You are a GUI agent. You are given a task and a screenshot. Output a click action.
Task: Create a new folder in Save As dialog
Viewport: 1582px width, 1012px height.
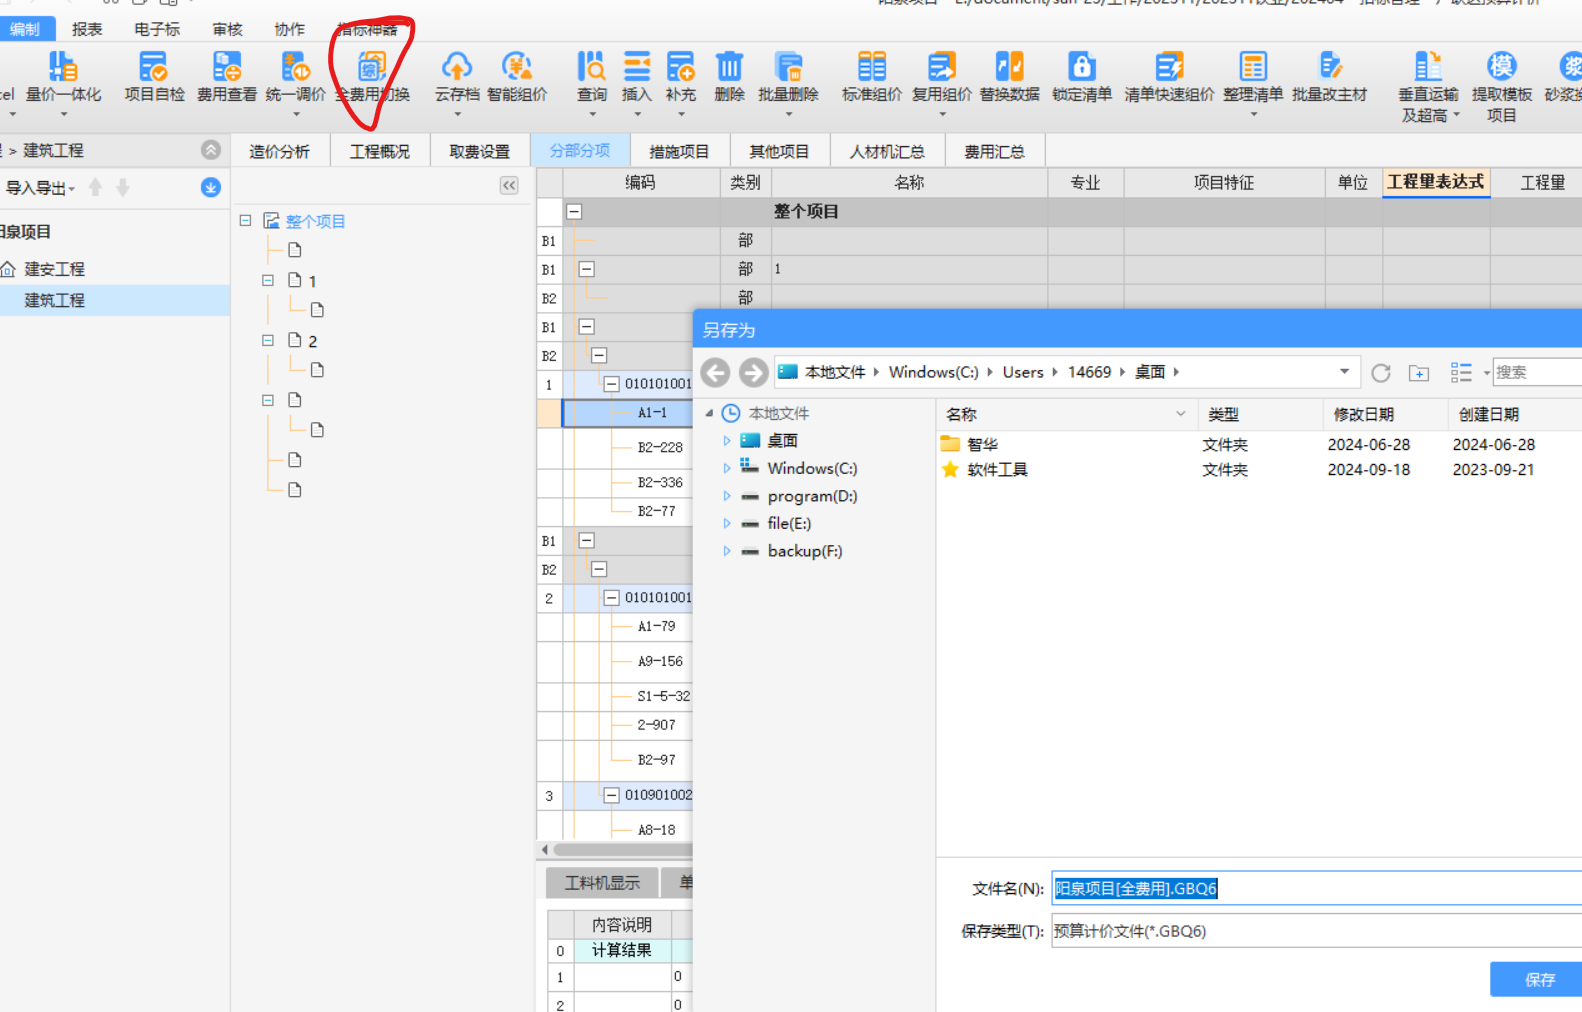[1419, 373]
